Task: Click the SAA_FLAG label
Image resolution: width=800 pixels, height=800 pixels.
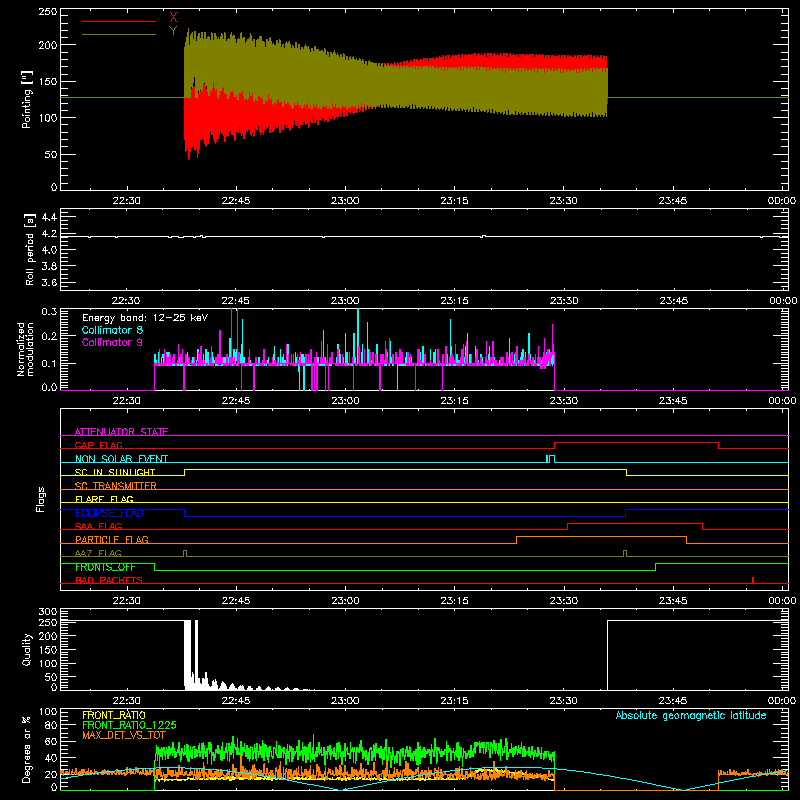Action: [98, 526]
